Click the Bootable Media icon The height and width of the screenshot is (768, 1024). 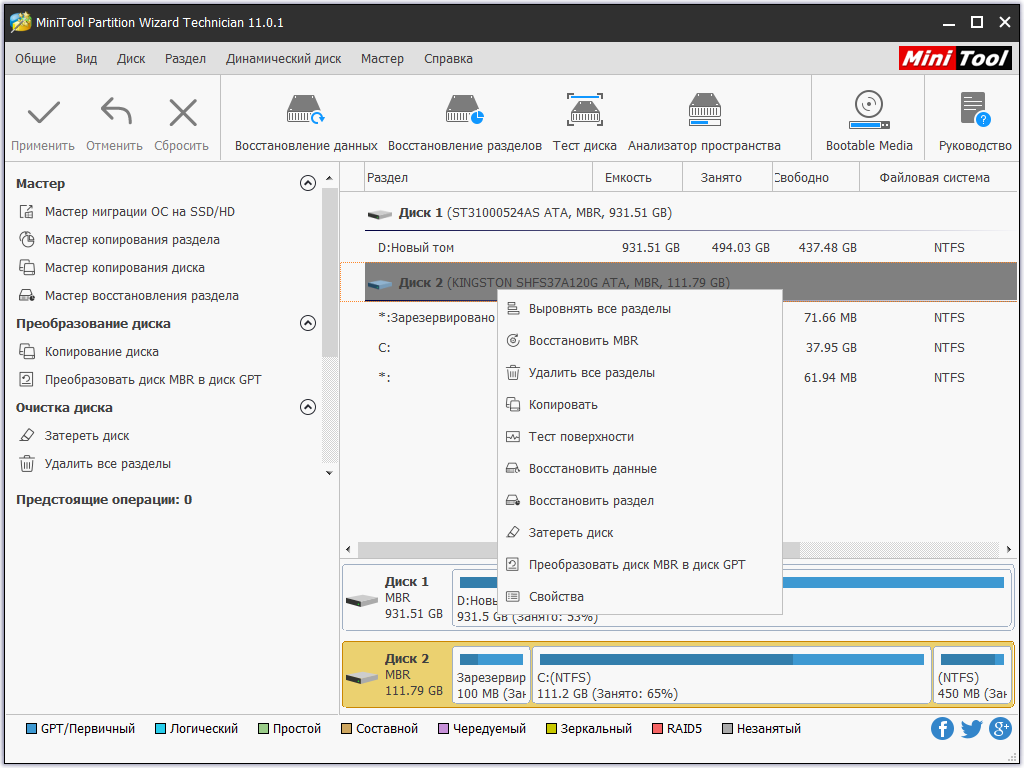[x=869, y=110]
